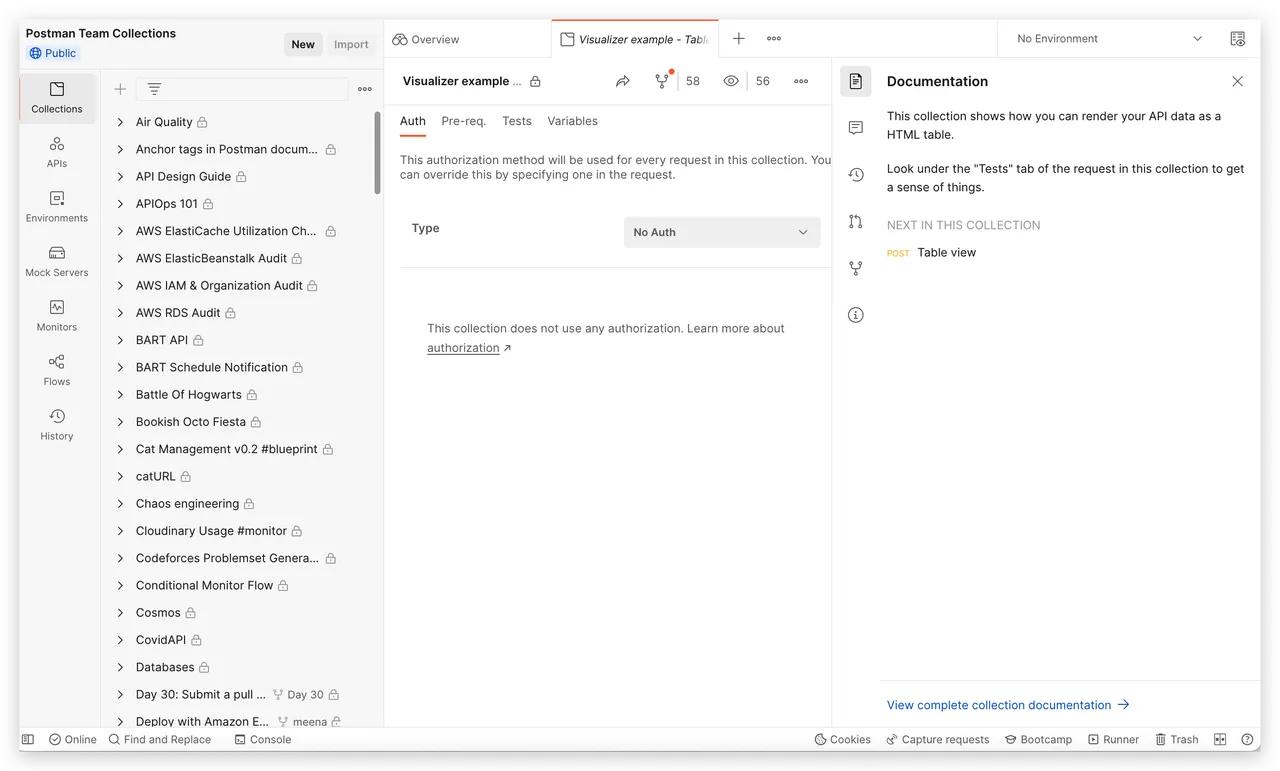The image size is (1280, 771).
Task: Open the Trash from the status bar
Action: pos(1177,740)
